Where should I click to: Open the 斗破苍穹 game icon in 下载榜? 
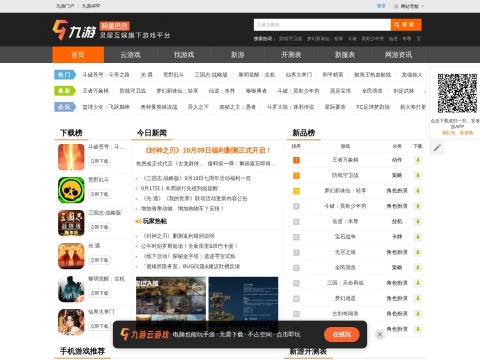pos(71,157)
